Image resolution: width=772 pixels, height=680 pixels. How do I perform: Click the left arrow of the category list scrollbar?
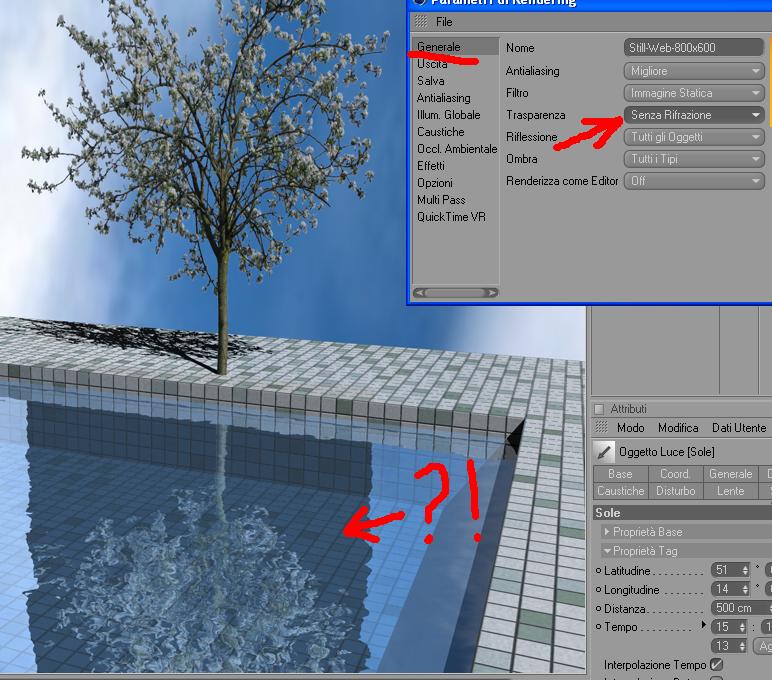click(419, 292)
